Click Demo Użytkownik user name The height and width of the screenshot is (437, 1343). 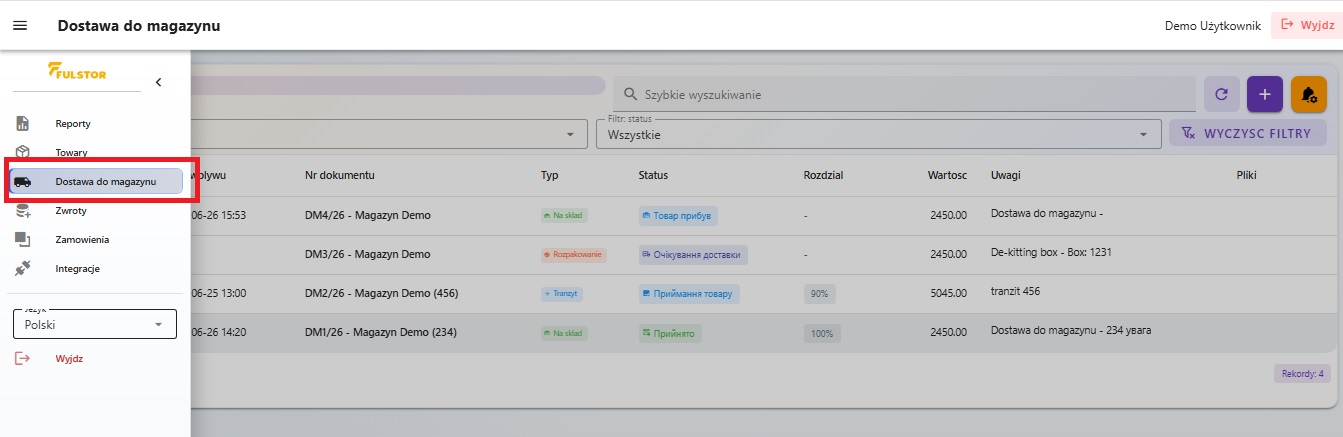point(1213,26)
